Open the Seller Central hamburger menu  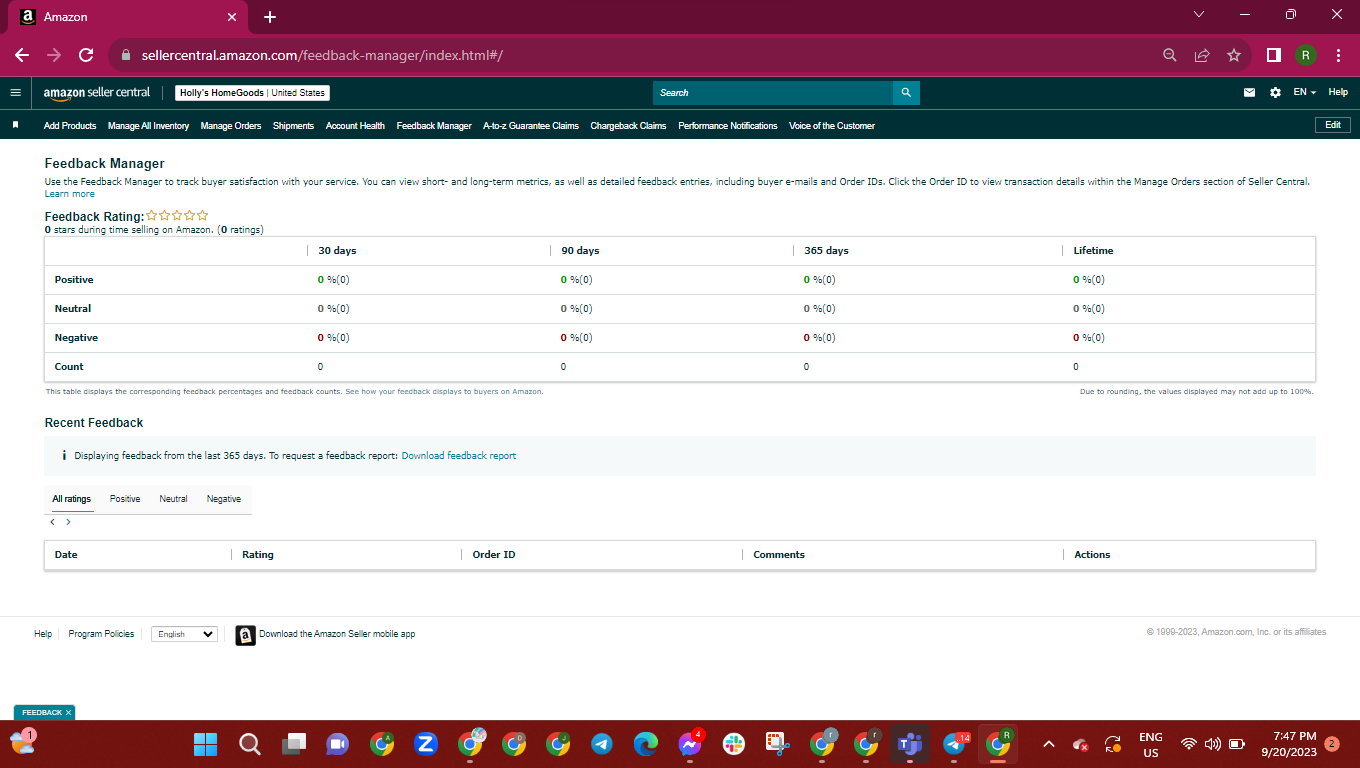pos(15,92)
